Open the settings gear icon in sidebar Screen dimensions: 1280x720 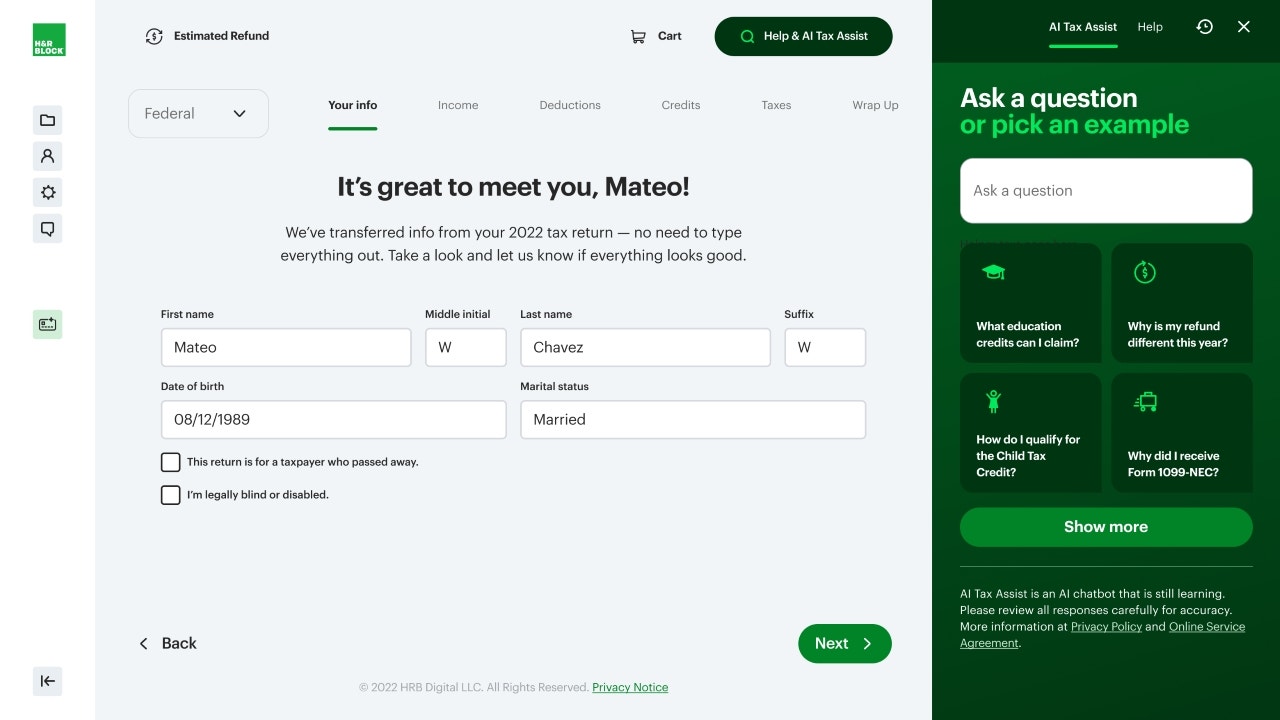click(47, 192)
